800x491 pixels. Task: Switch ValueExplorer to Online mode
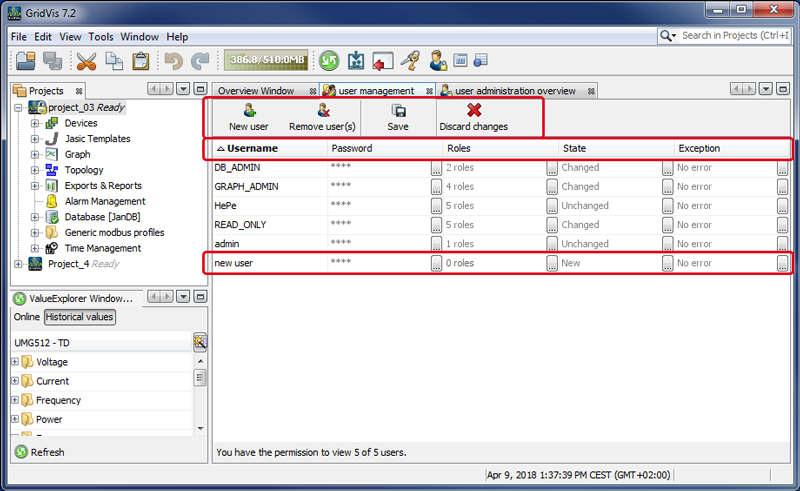(26, 317)
